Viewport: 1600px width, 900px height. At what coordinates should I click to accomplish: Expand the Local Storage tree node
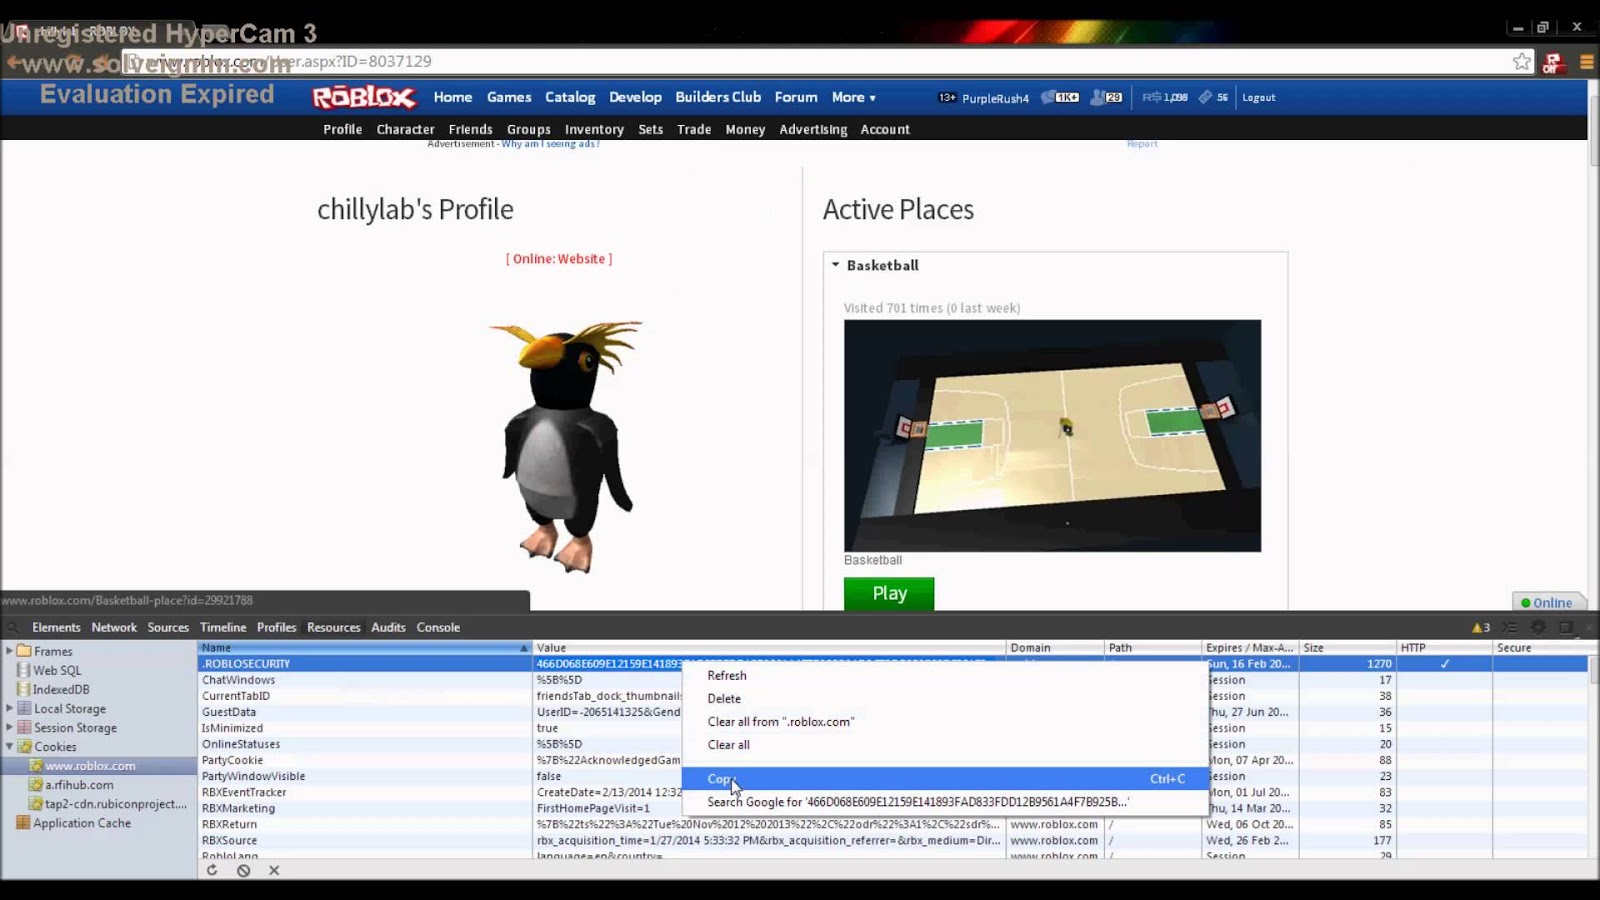pyautogui.click(x=9, y=708)
